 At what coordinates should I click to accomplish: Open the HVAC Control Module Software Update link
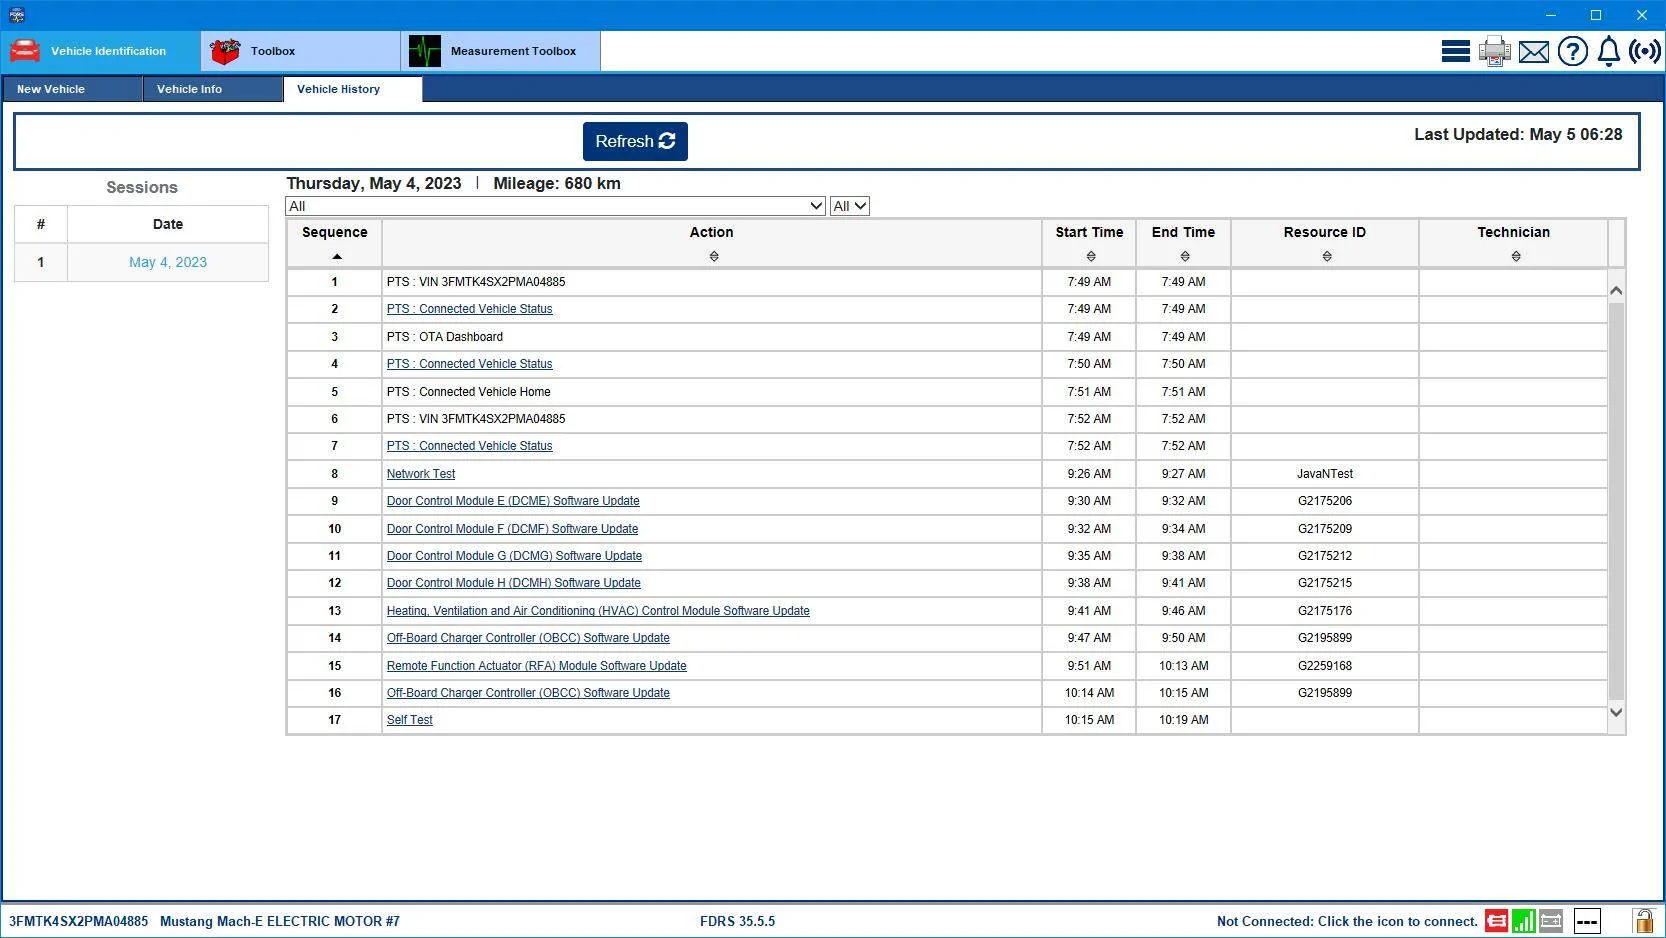click(598, 611)
